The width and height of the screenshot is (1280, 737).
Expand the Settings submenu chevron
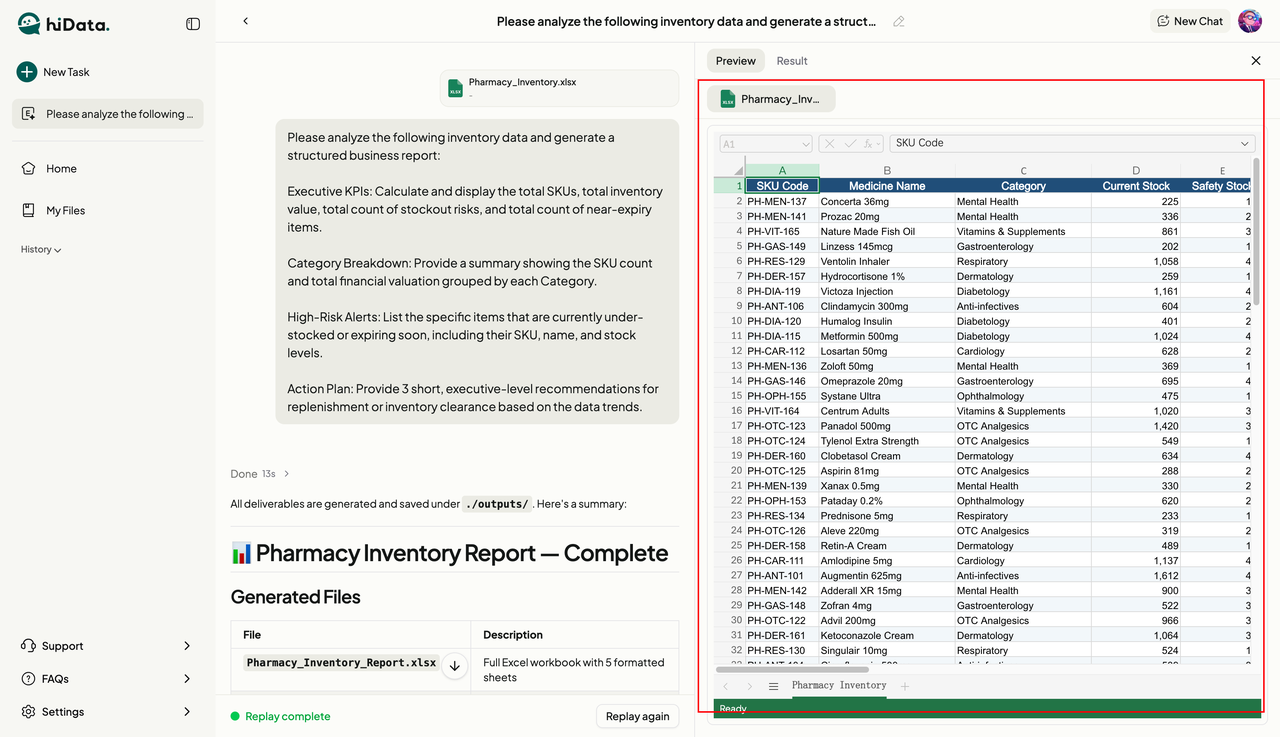[x=187, y=712]
